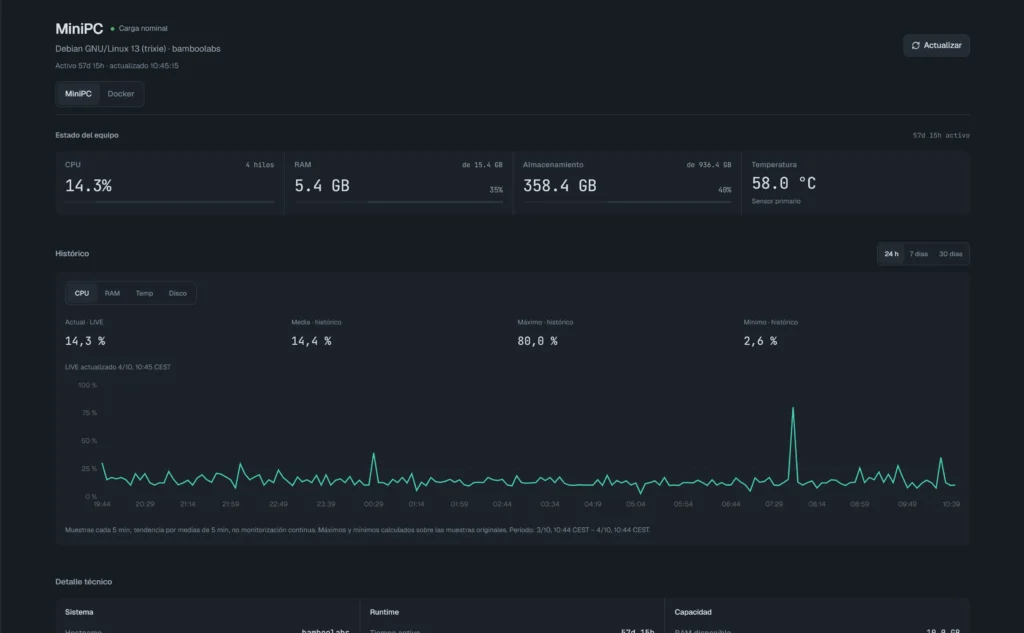Click the Actual LIVE value 14,3 %
Viewport: 1024px width, 633px height.
tap(85, 341)
